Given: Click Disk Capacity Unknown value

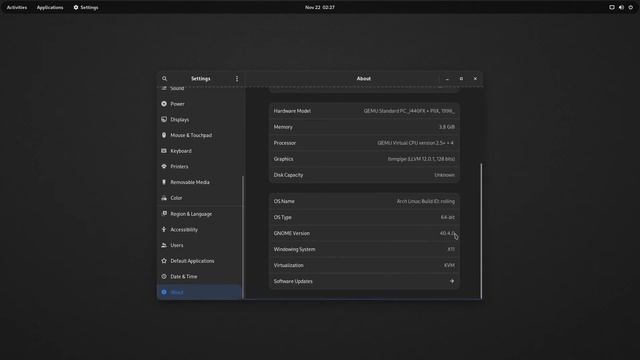Looking at the screenshot, I should (444, 175).
